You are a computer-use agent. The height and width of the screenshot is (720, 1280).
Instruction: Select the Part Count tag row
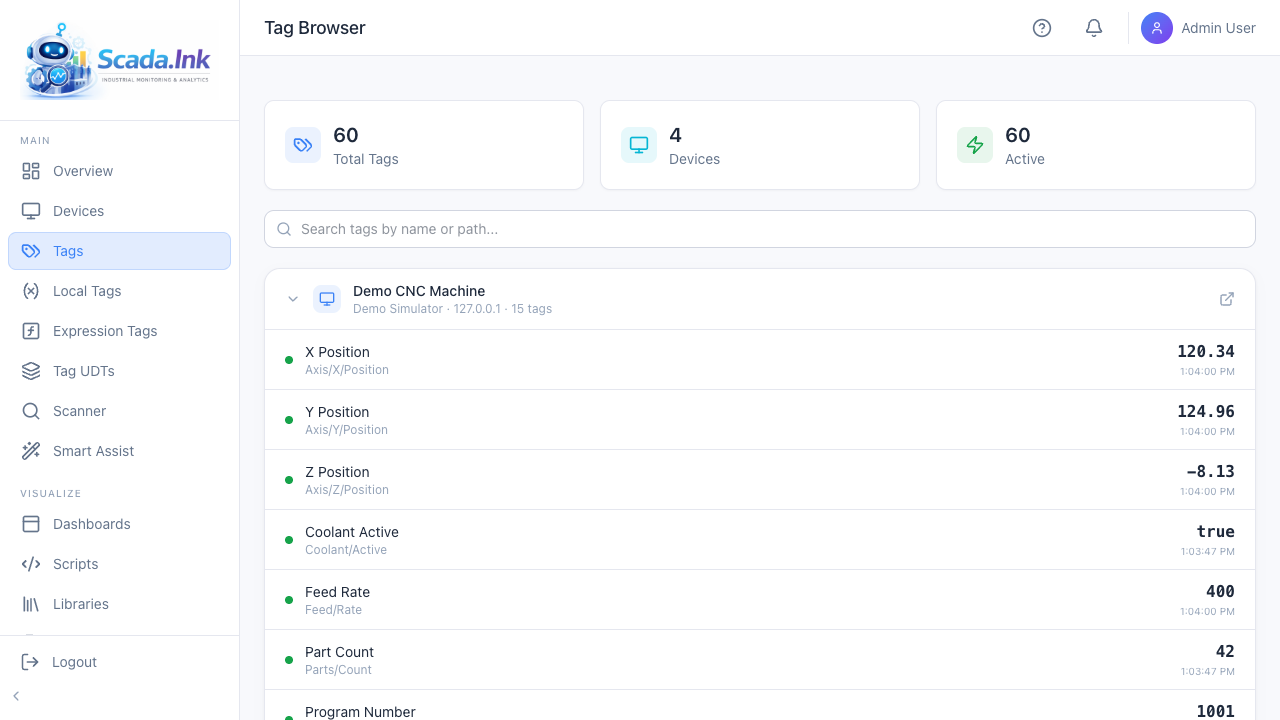click(x=760, y=660)
